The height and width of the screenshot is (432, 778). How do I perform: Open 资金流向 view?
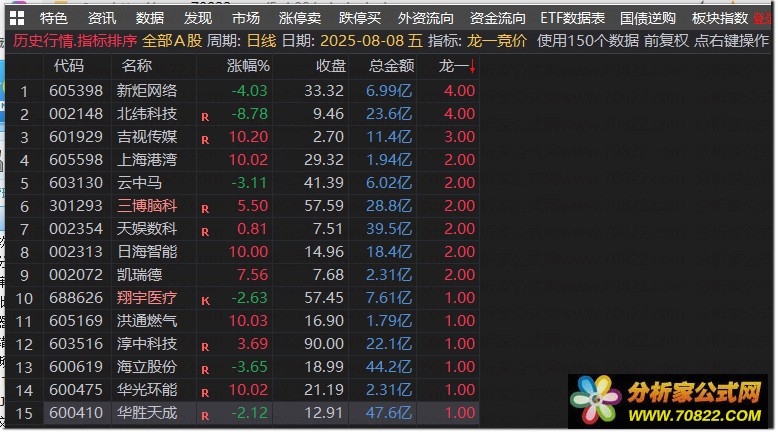(498, 18)
